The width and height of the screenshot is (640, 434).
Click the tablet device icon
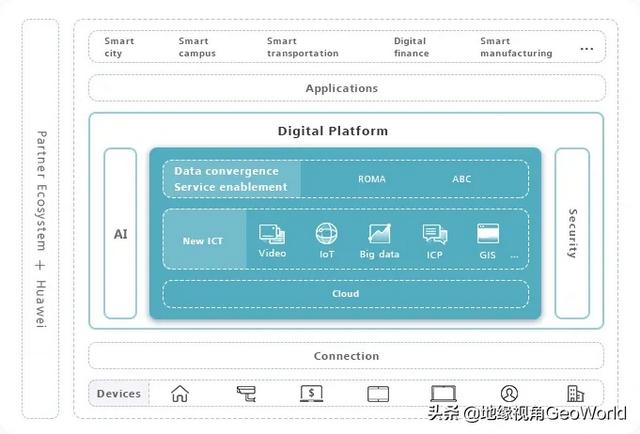378,394
